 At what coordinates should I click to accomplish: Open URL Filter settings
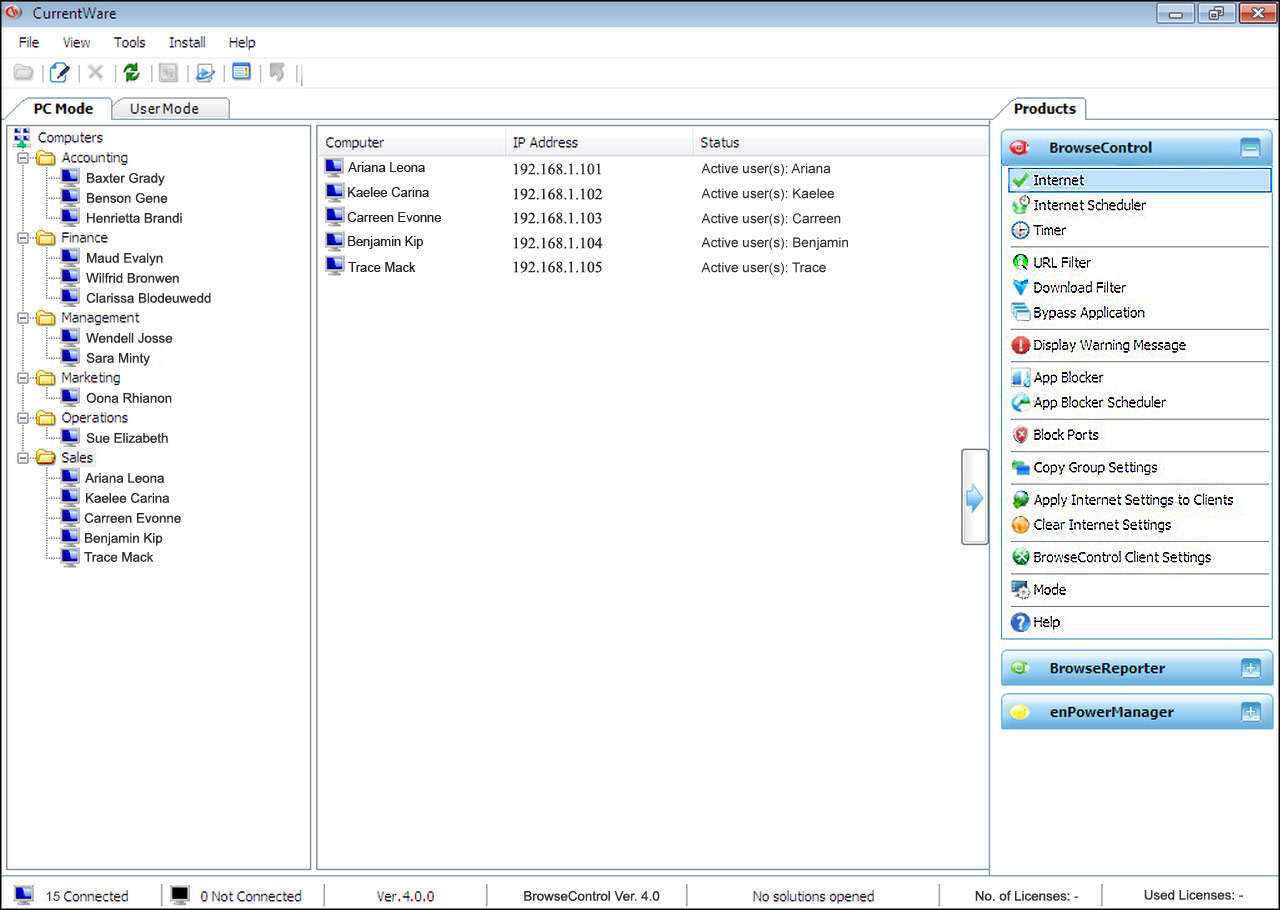[1061, 262]
